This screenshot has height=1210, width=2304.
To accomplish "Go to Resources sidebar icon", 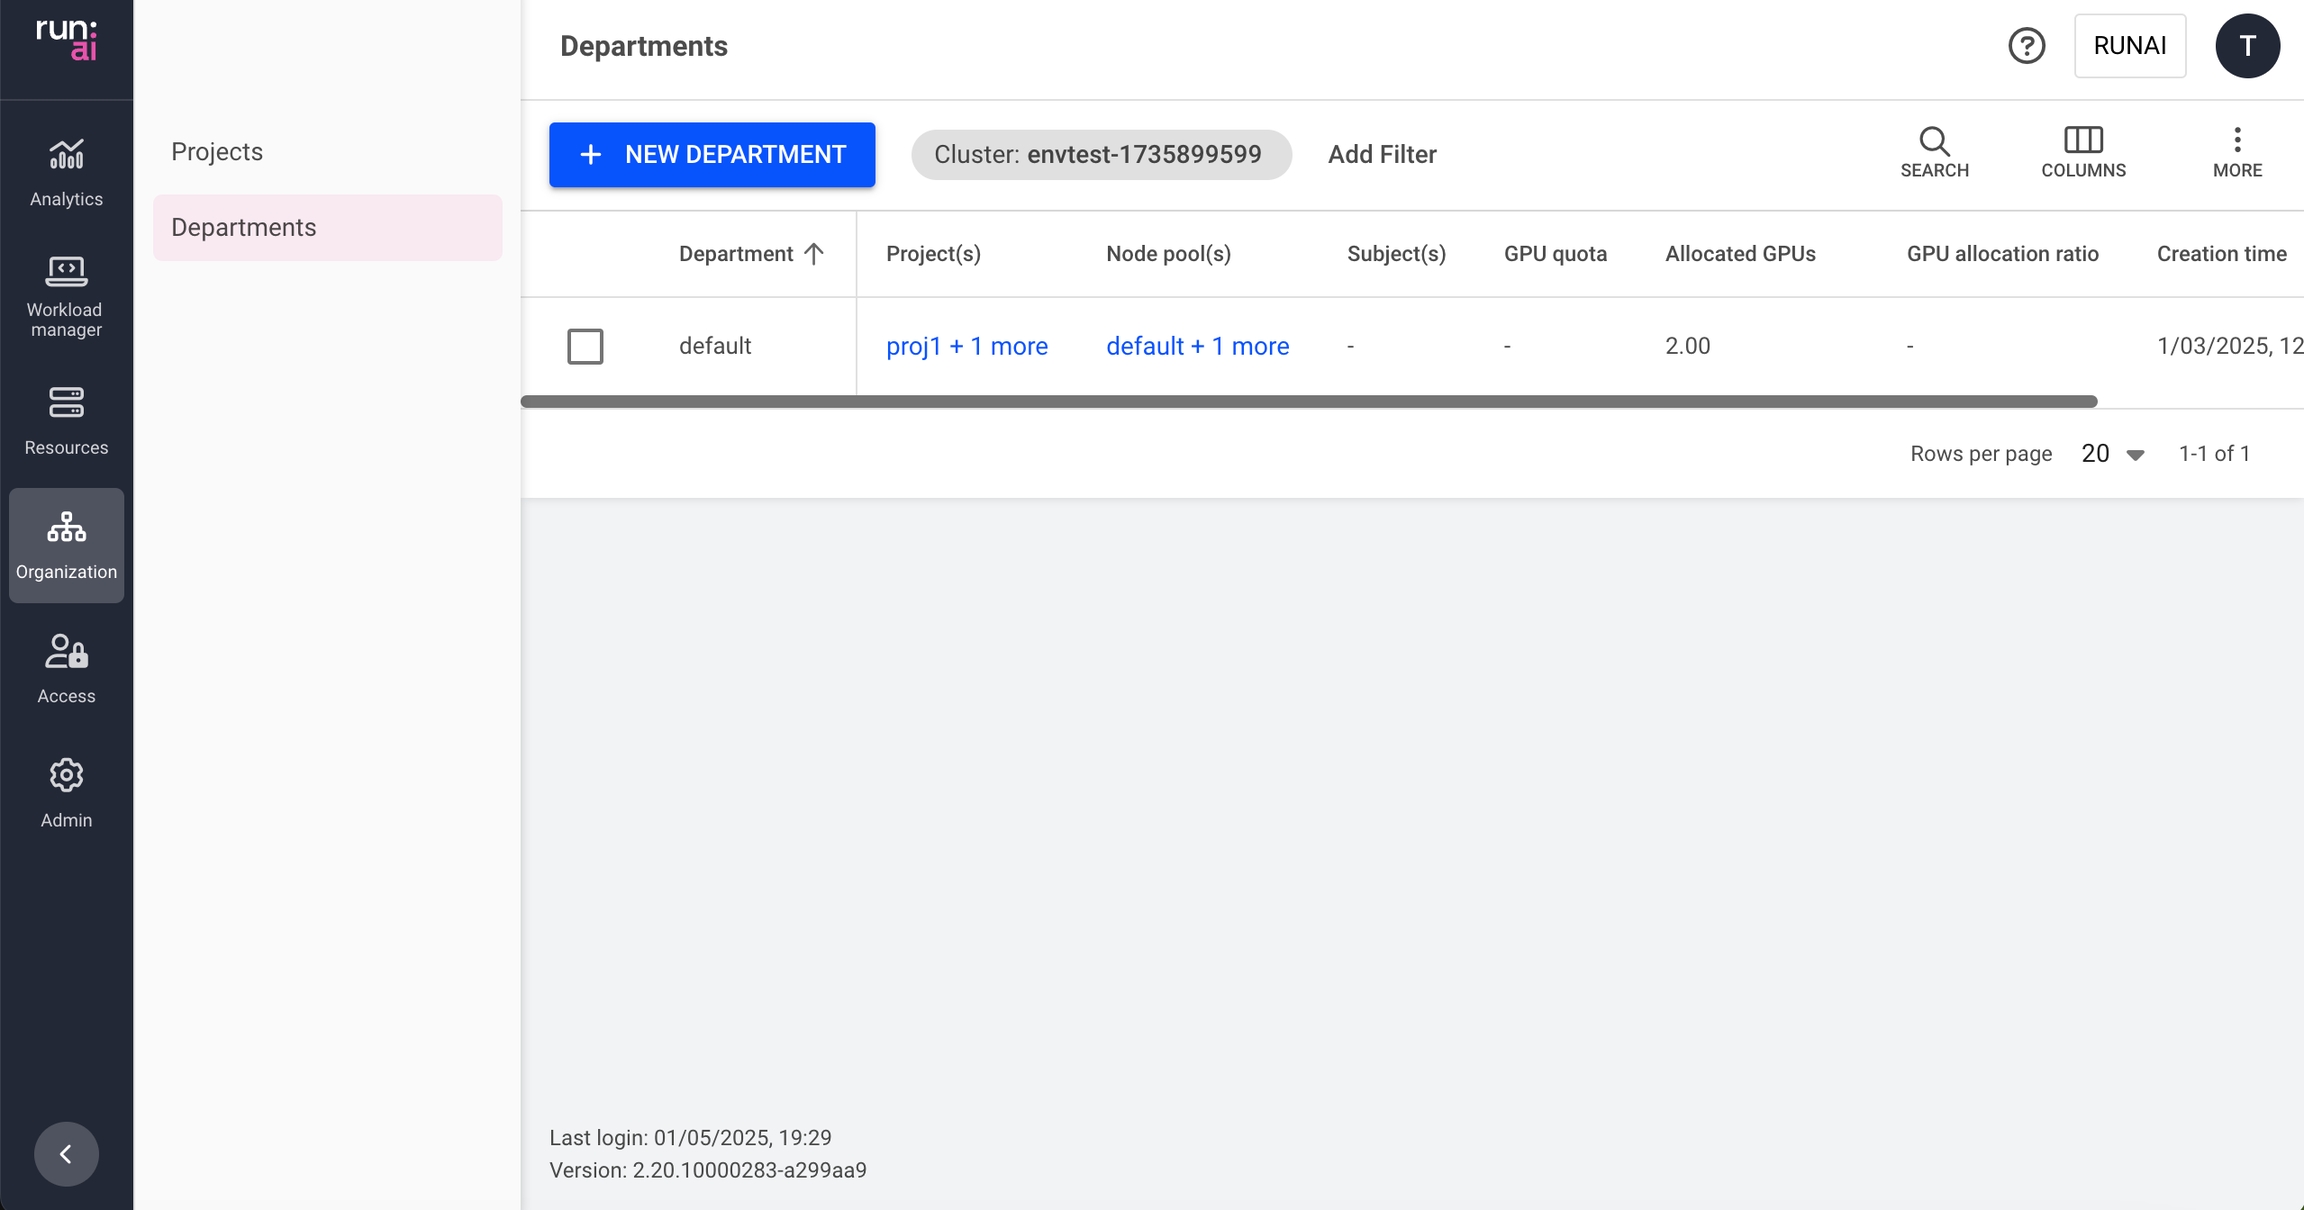I will pos(66,403).
